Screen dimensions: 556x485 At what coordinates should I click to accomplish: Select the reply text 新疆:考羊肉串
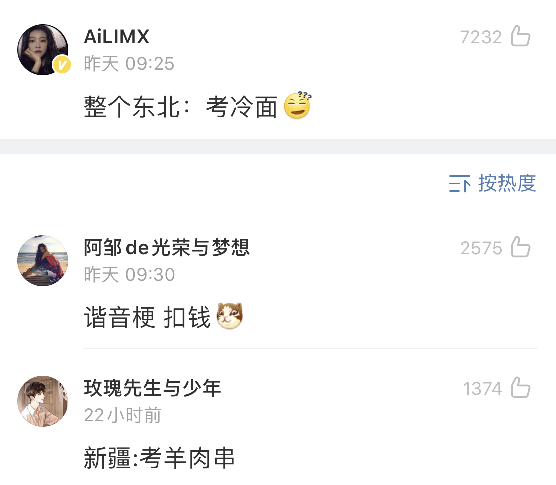pos(159,458)
